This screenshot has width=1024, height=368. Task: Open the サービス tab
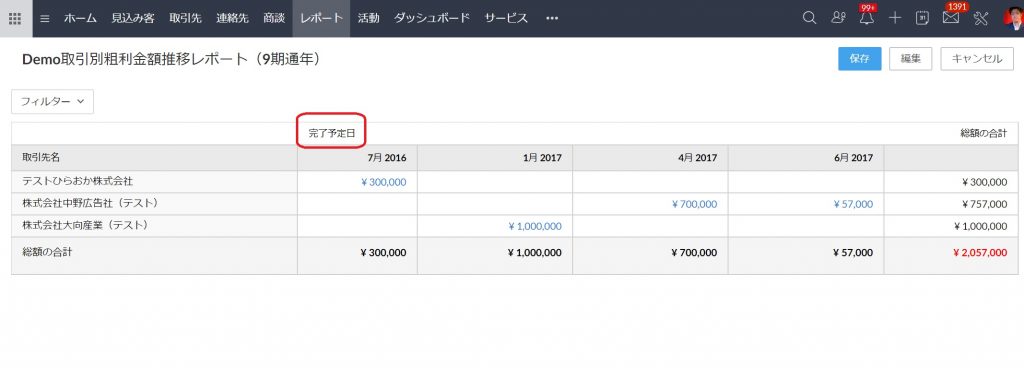pyautogui.click(x=506, y=18)
